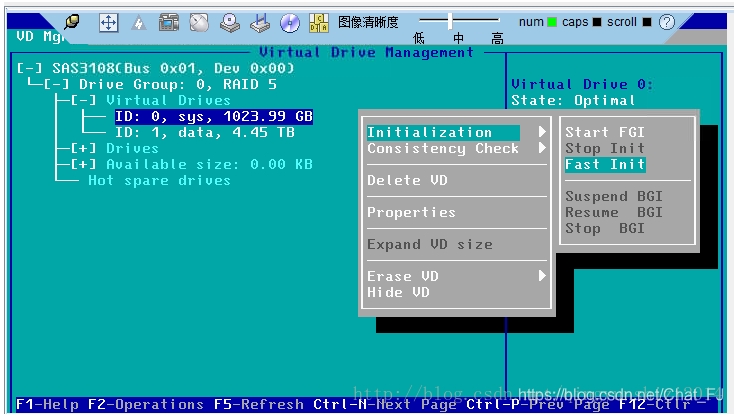
Task: Click Suspend BGI in the submenu
Action: (x=614, y=196)
